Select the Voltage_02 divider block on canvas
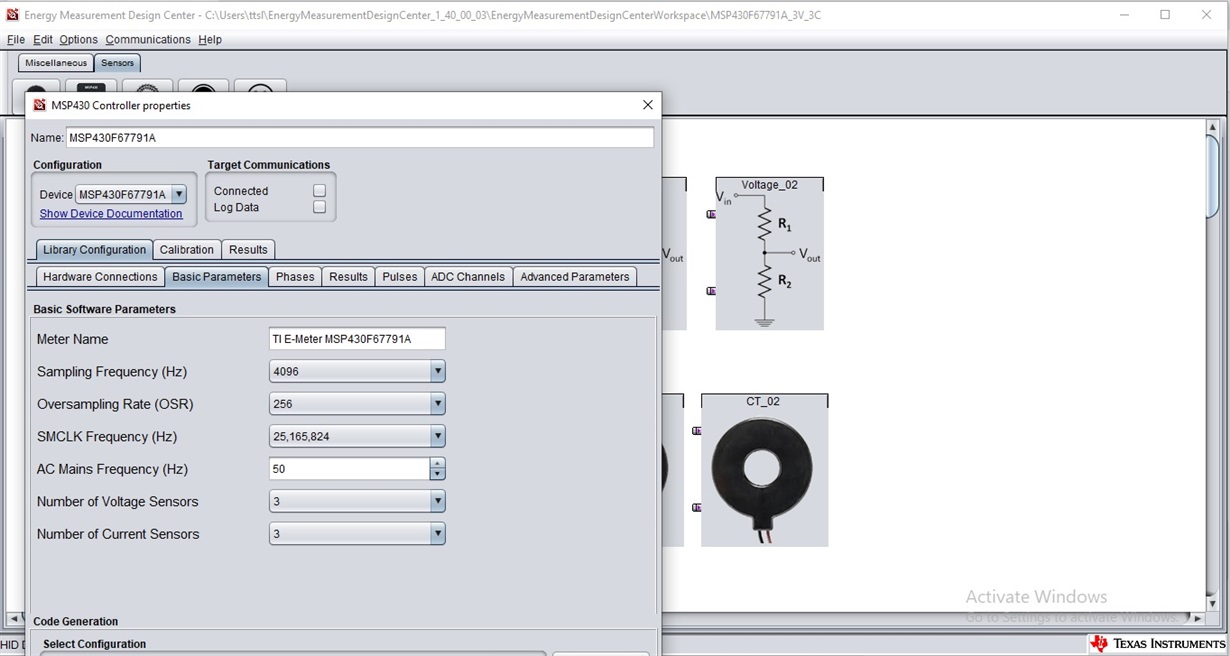 (769, 254)
